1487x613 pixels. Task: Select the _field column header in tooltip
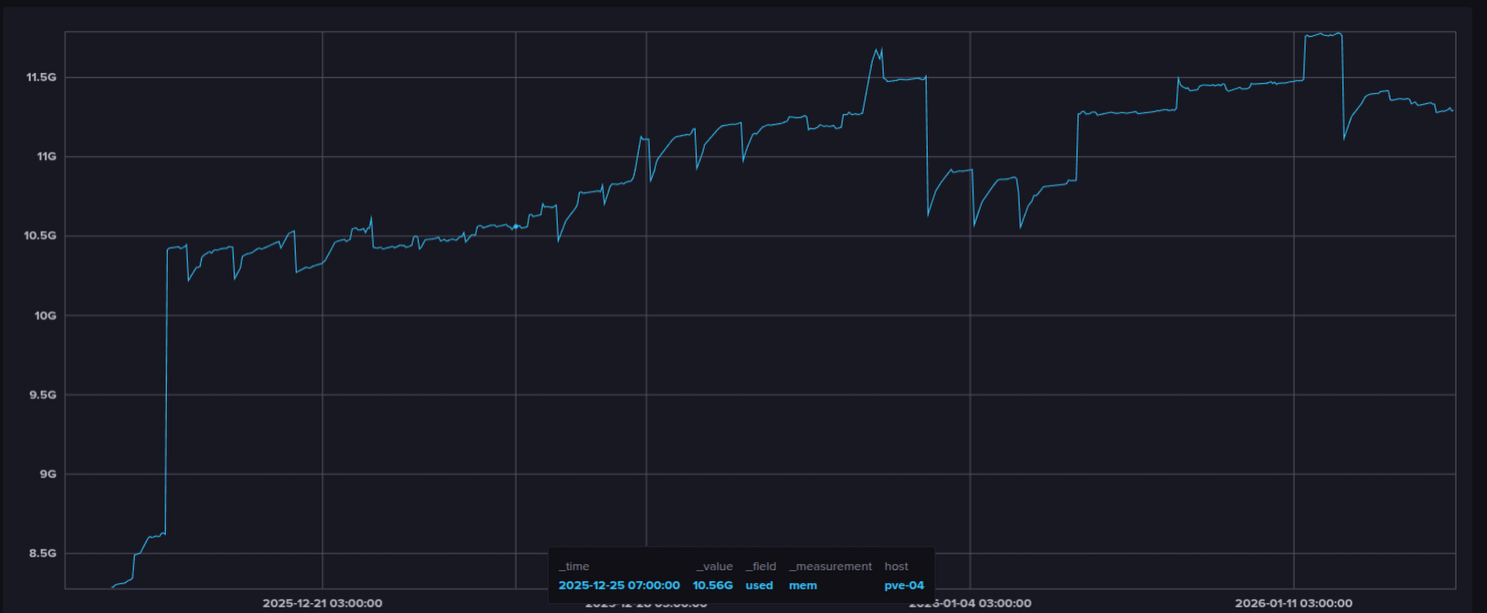[760, 567]
